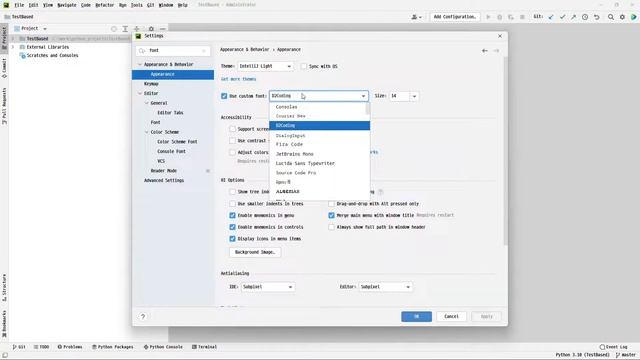Hide the Project panel with minus icon
This screenshot has width=640, height=360.
162,29
